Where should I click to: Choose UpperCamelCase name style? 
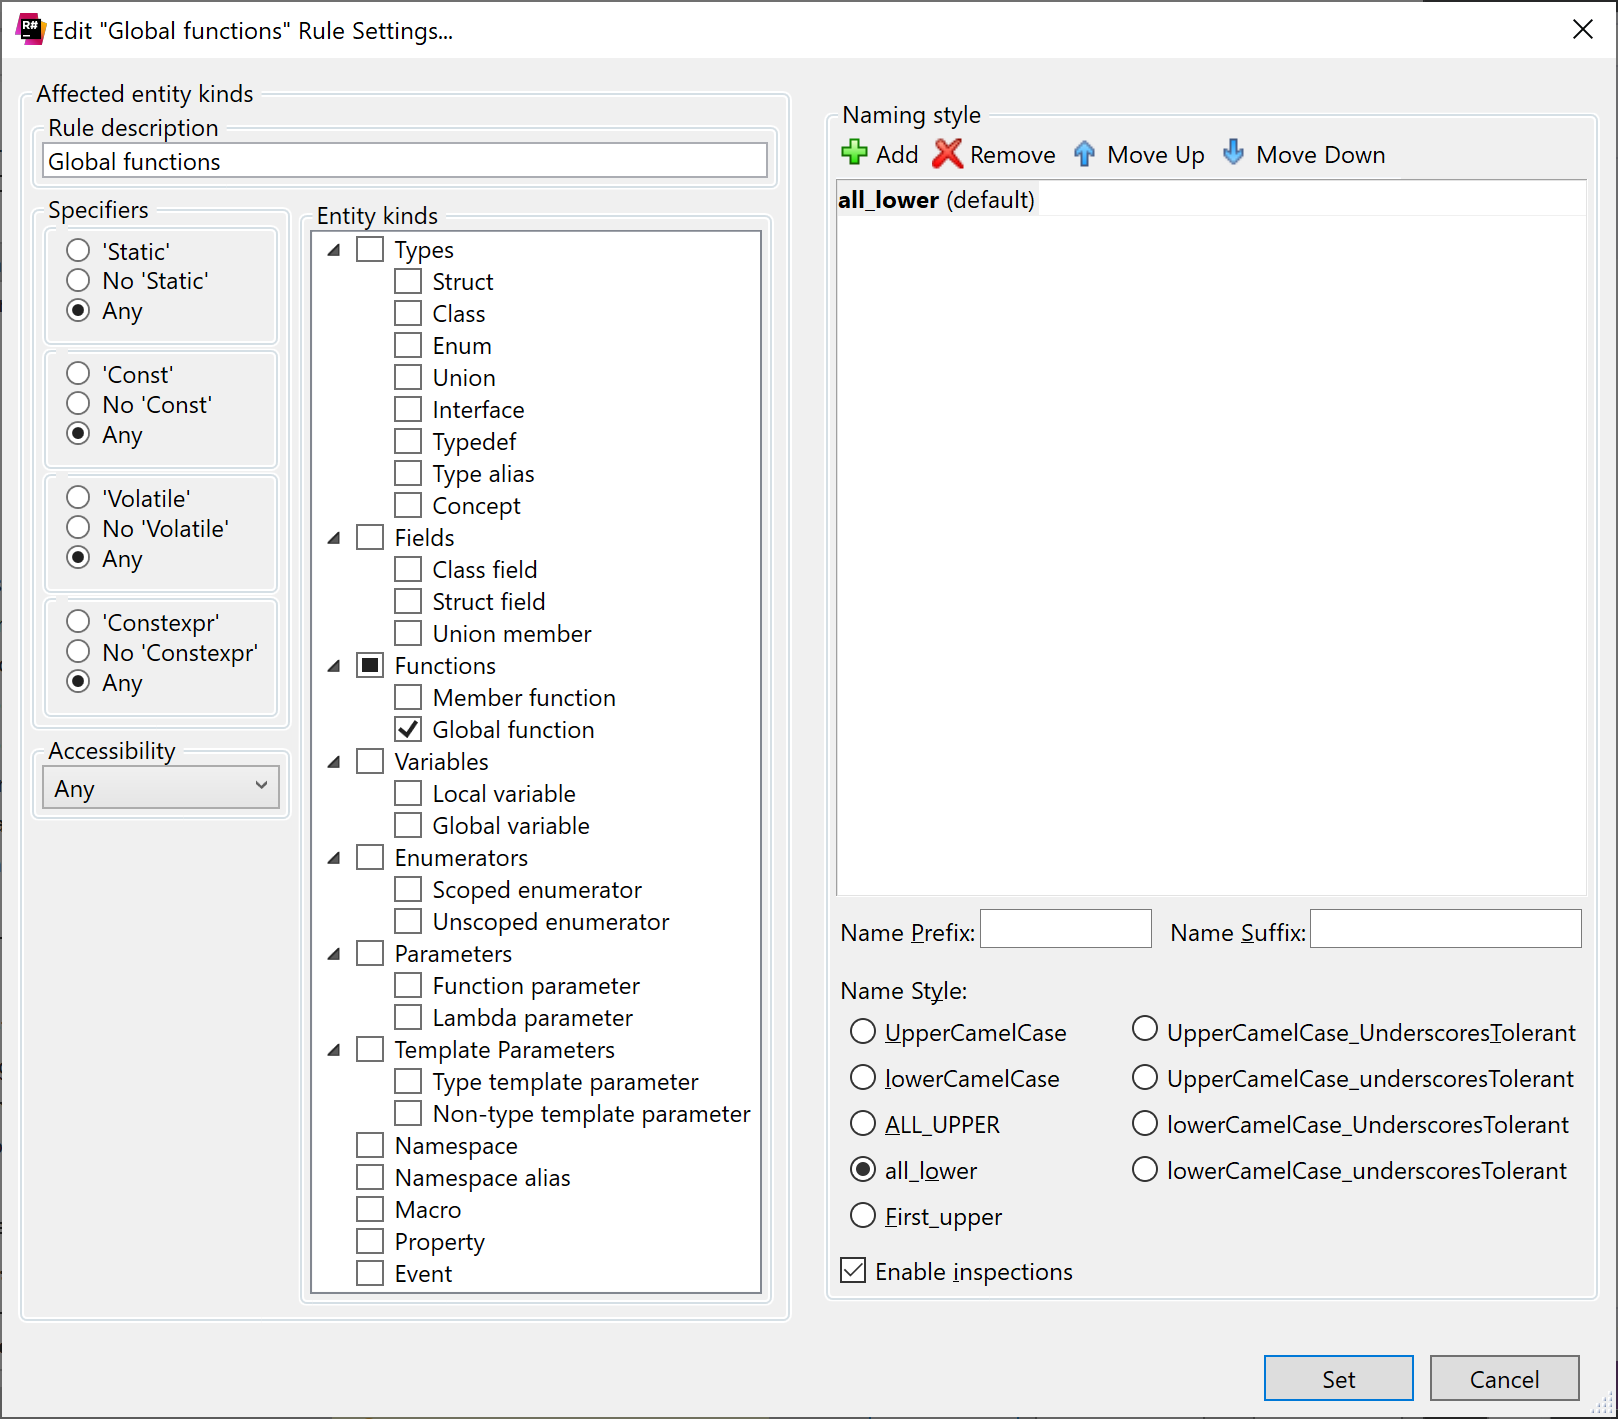(x=862, y=1031)
